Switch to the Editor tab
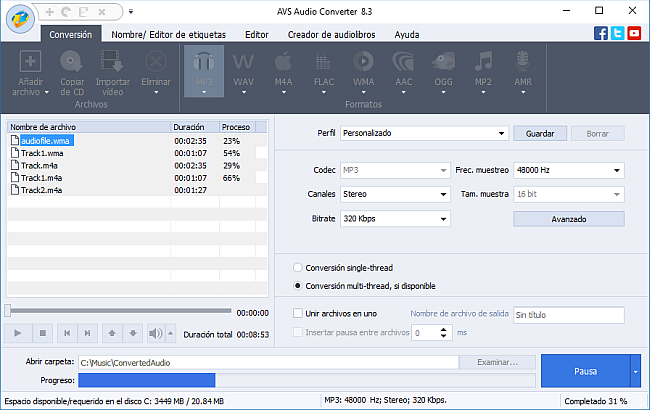Image resolution: width=650 pixels, height=410 pixels. pyautogui.click(x=257, y=34)
